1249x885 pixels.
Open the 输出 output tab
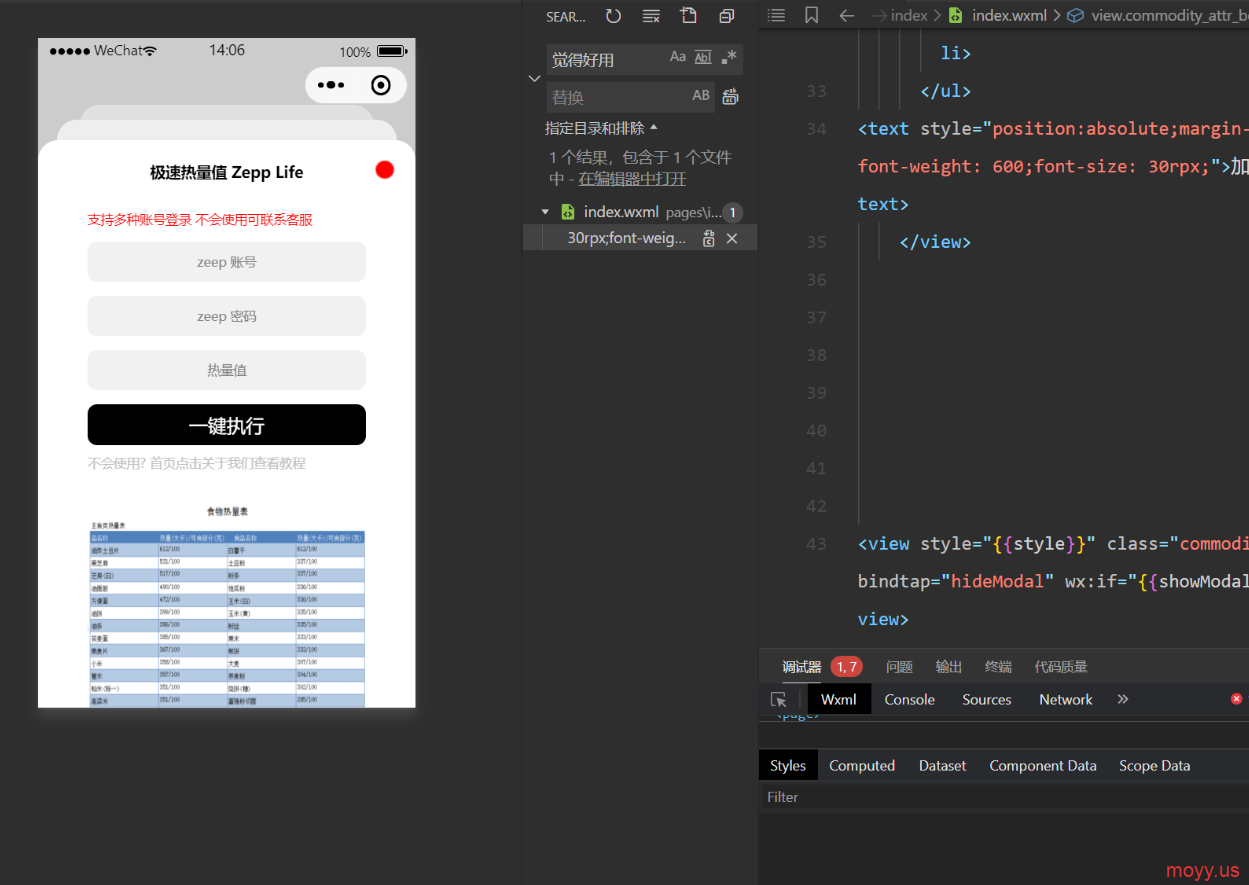pyautogui.click(x=949, y=666)
